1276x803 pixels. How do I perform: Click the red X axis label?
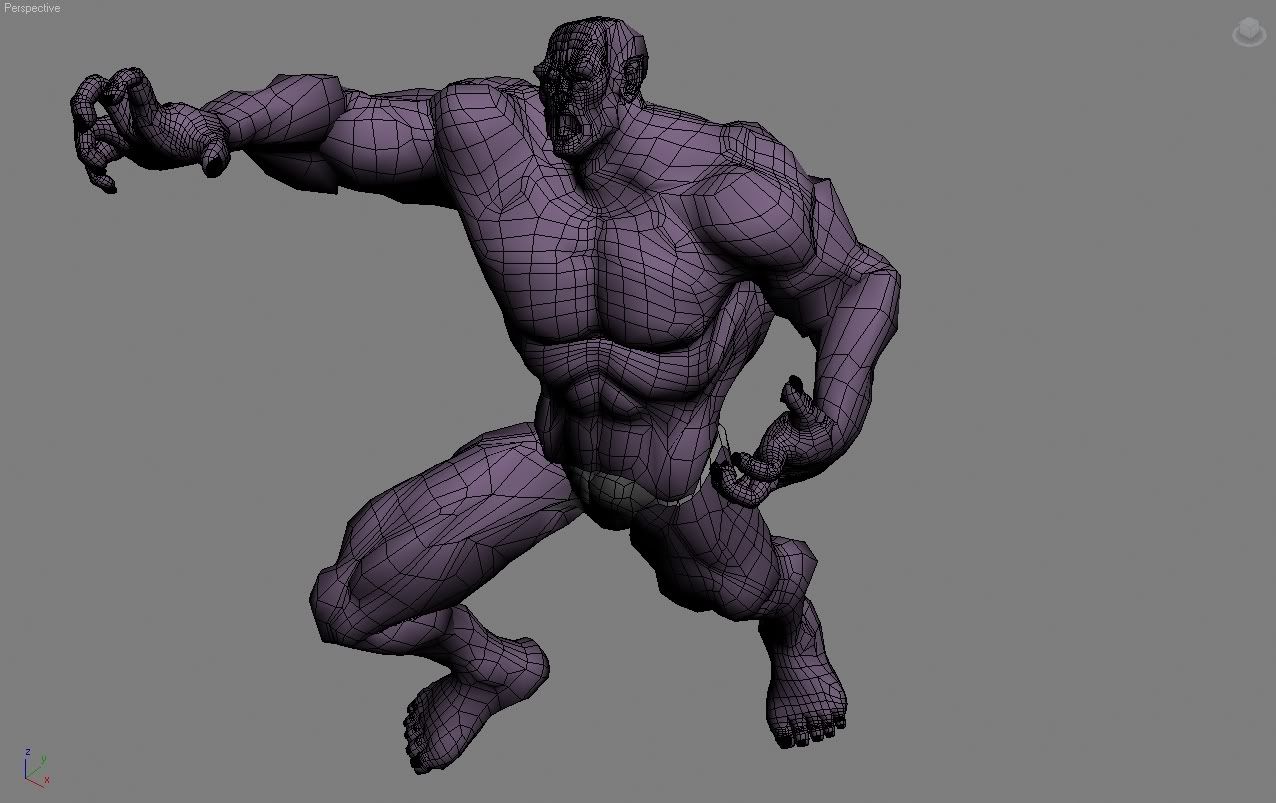(47, 780)
